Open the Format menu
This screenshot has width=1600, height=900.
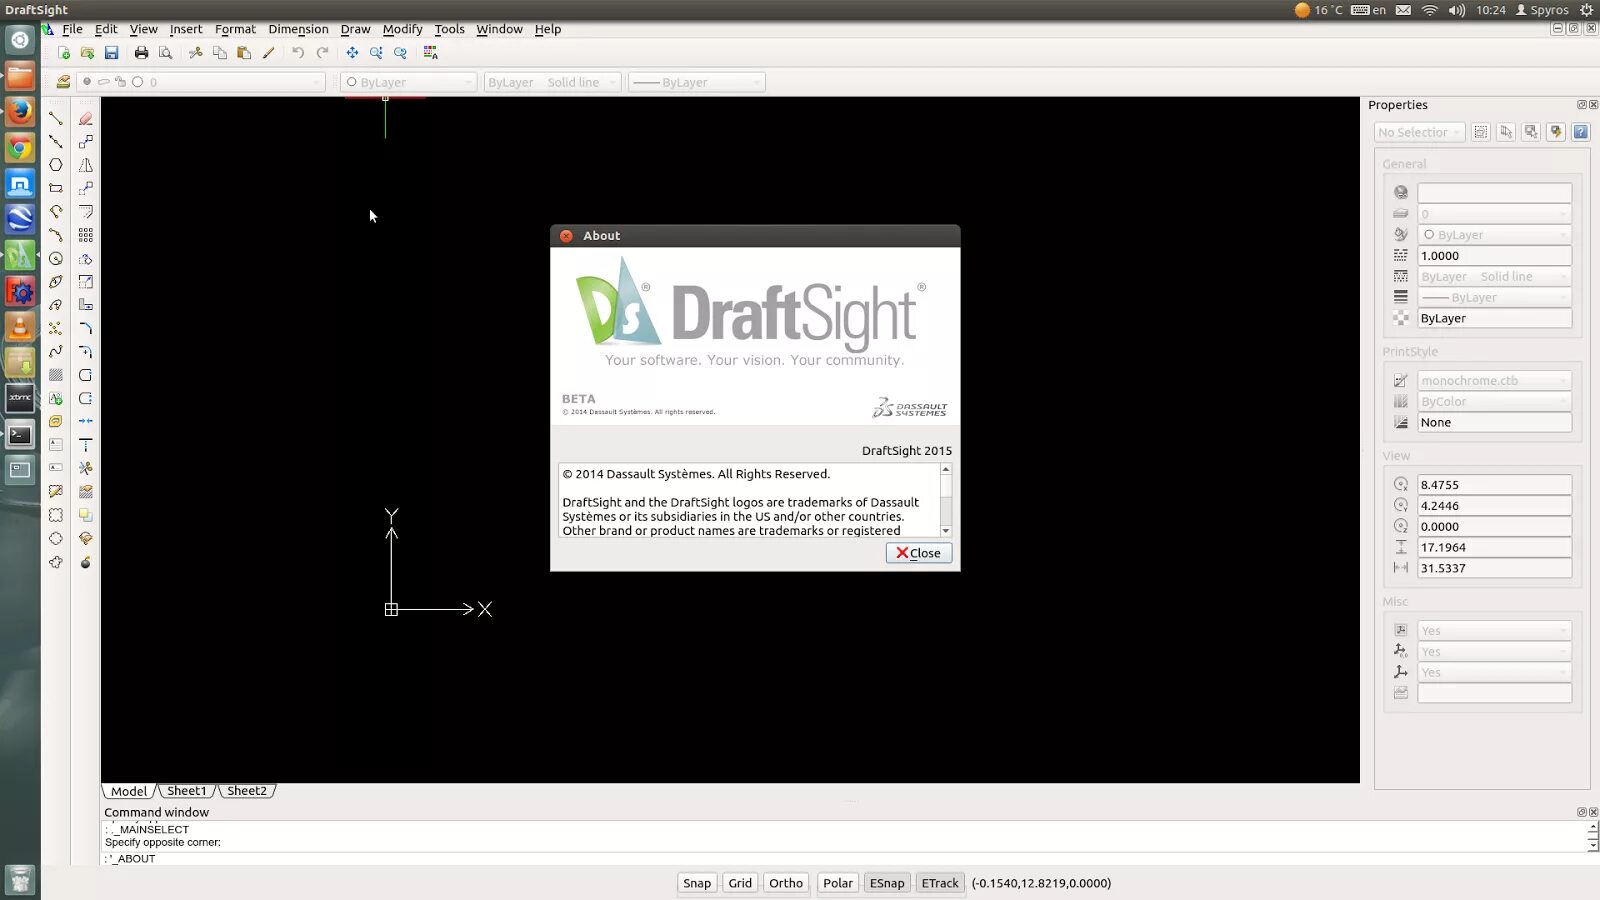235,29
